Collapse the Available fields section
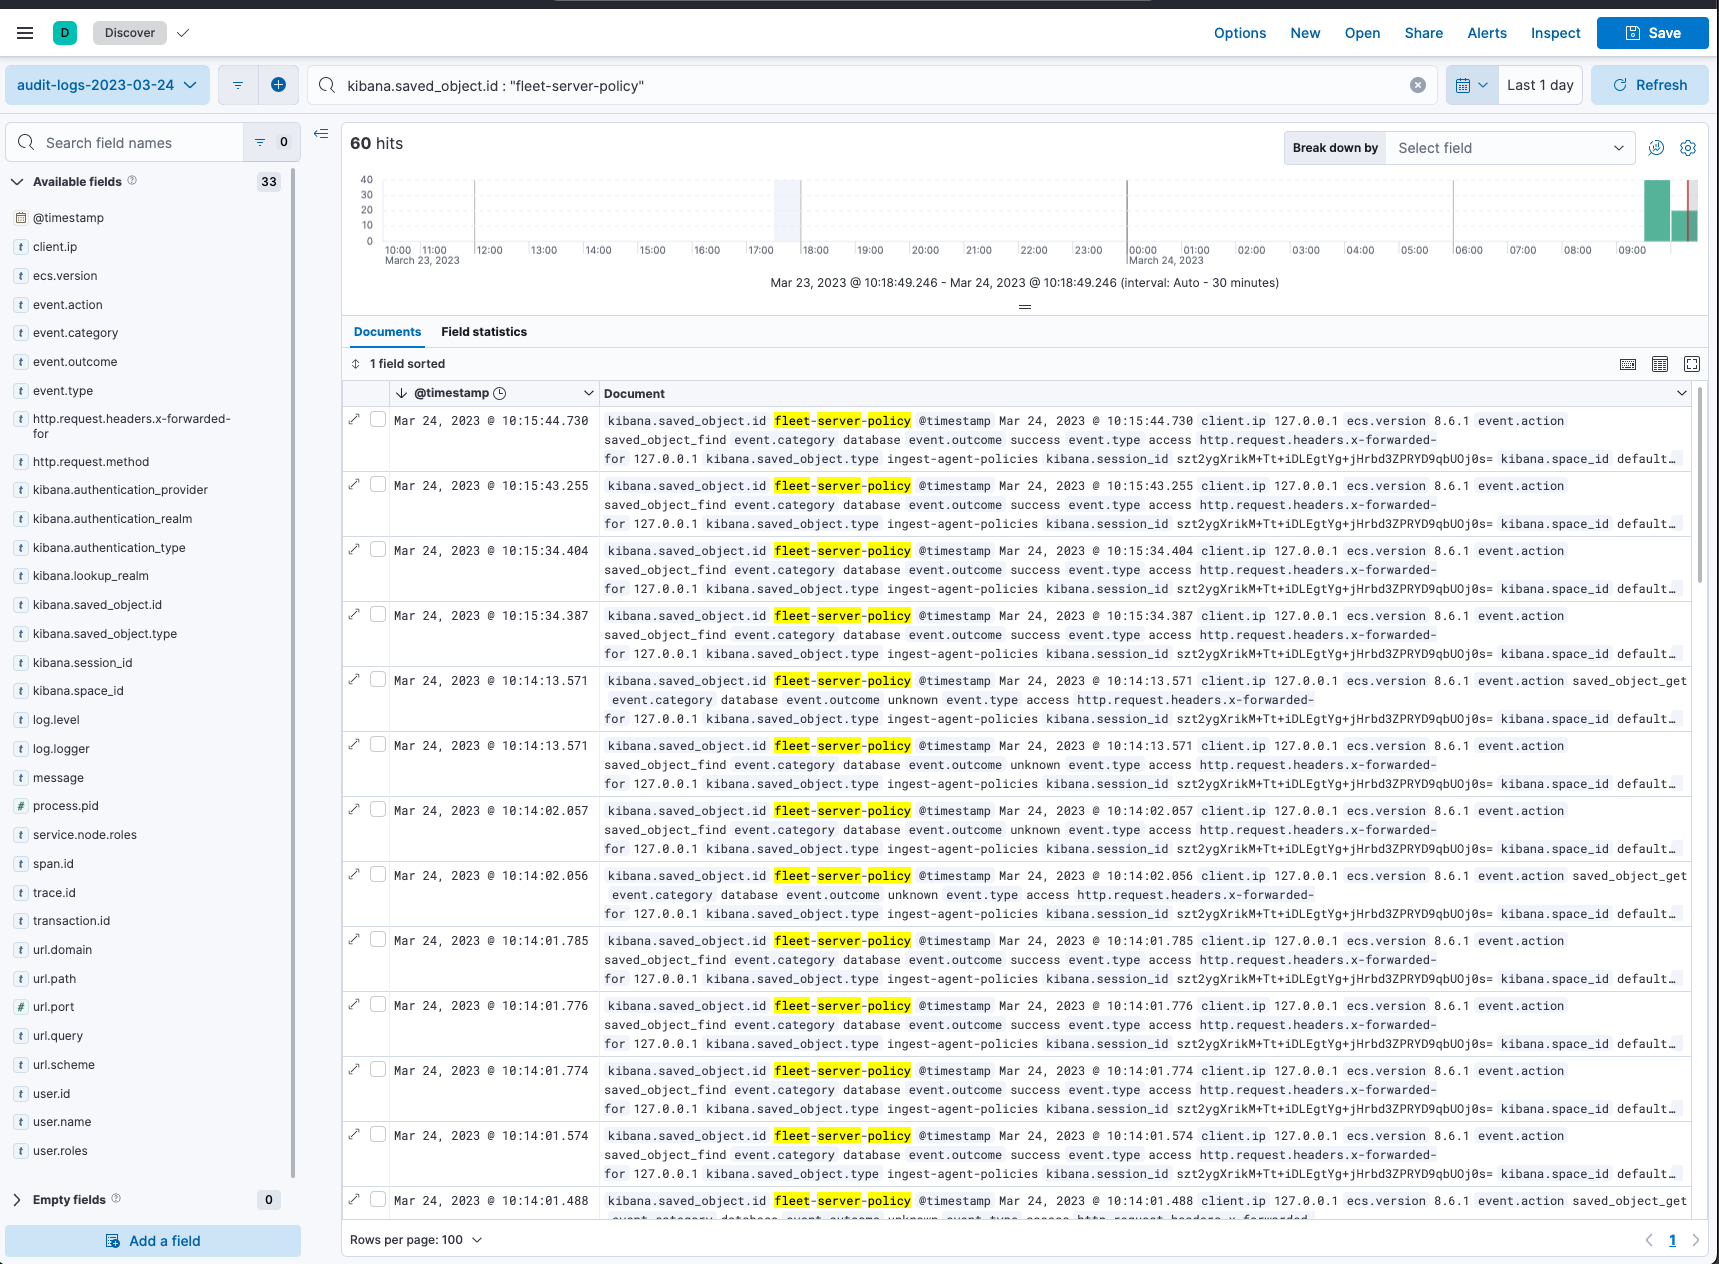 tap(17, 182)
